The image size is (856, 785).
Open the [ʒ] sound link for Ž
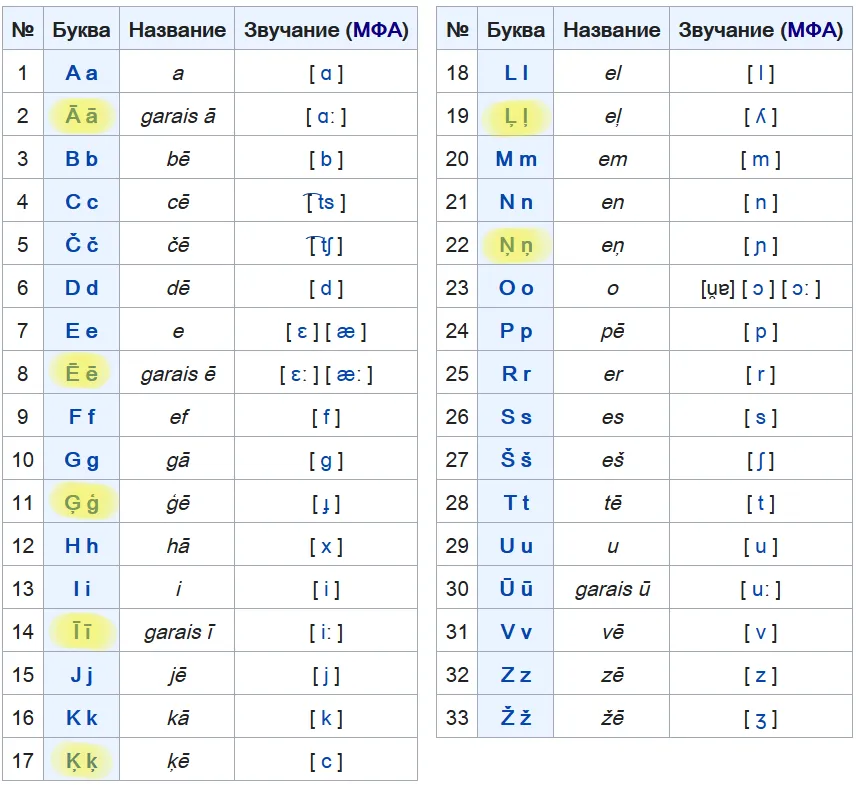tap(760, 718)
